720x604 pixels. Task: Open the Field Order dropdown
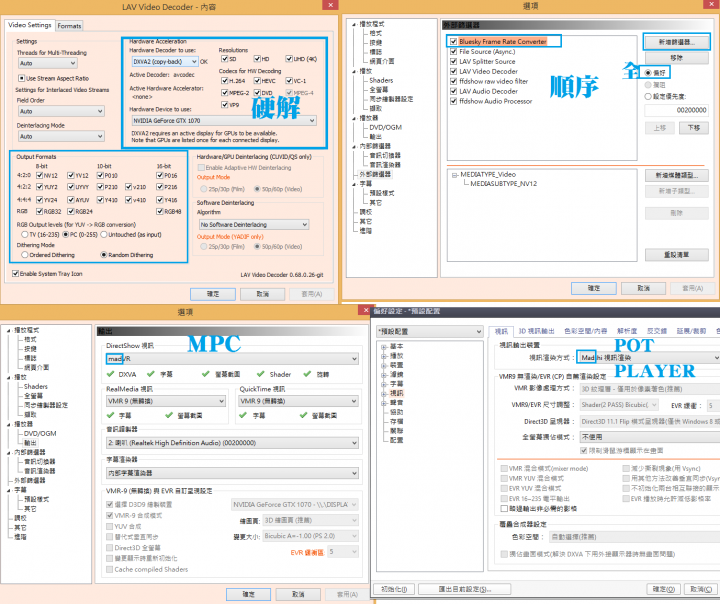[61, 111]
